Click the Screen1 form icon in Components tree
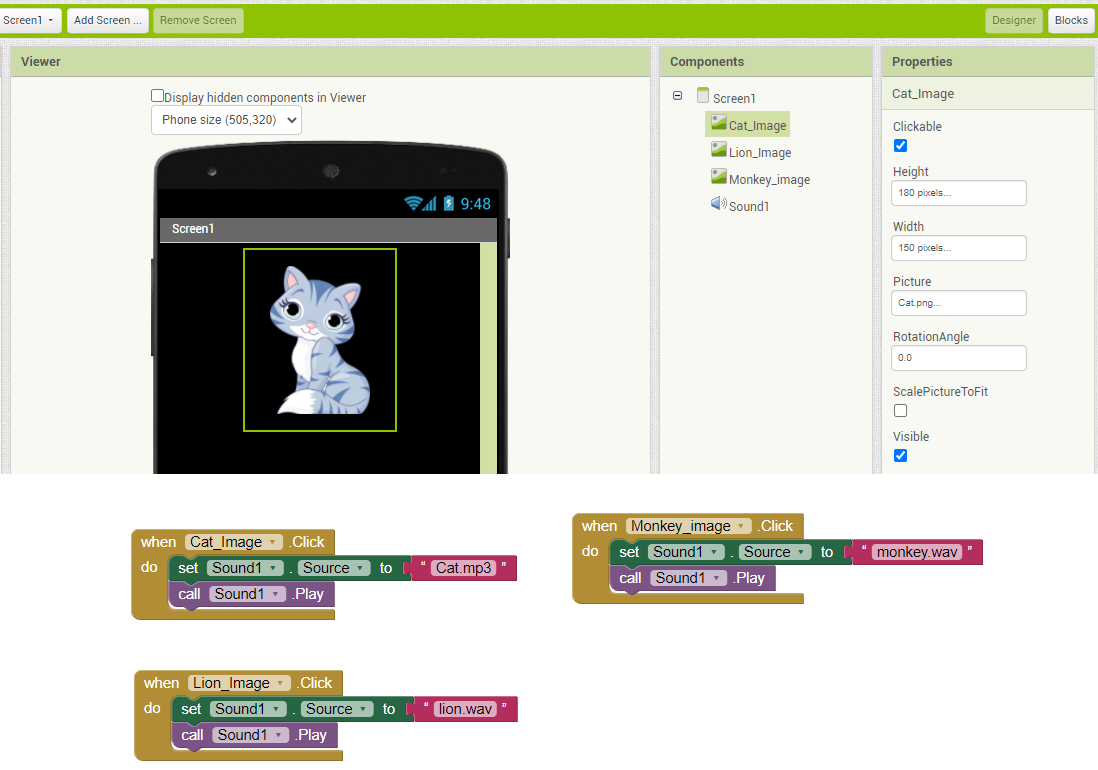Image resolution: width=1098 pixels, height=770 pixels. click(702, 97)
